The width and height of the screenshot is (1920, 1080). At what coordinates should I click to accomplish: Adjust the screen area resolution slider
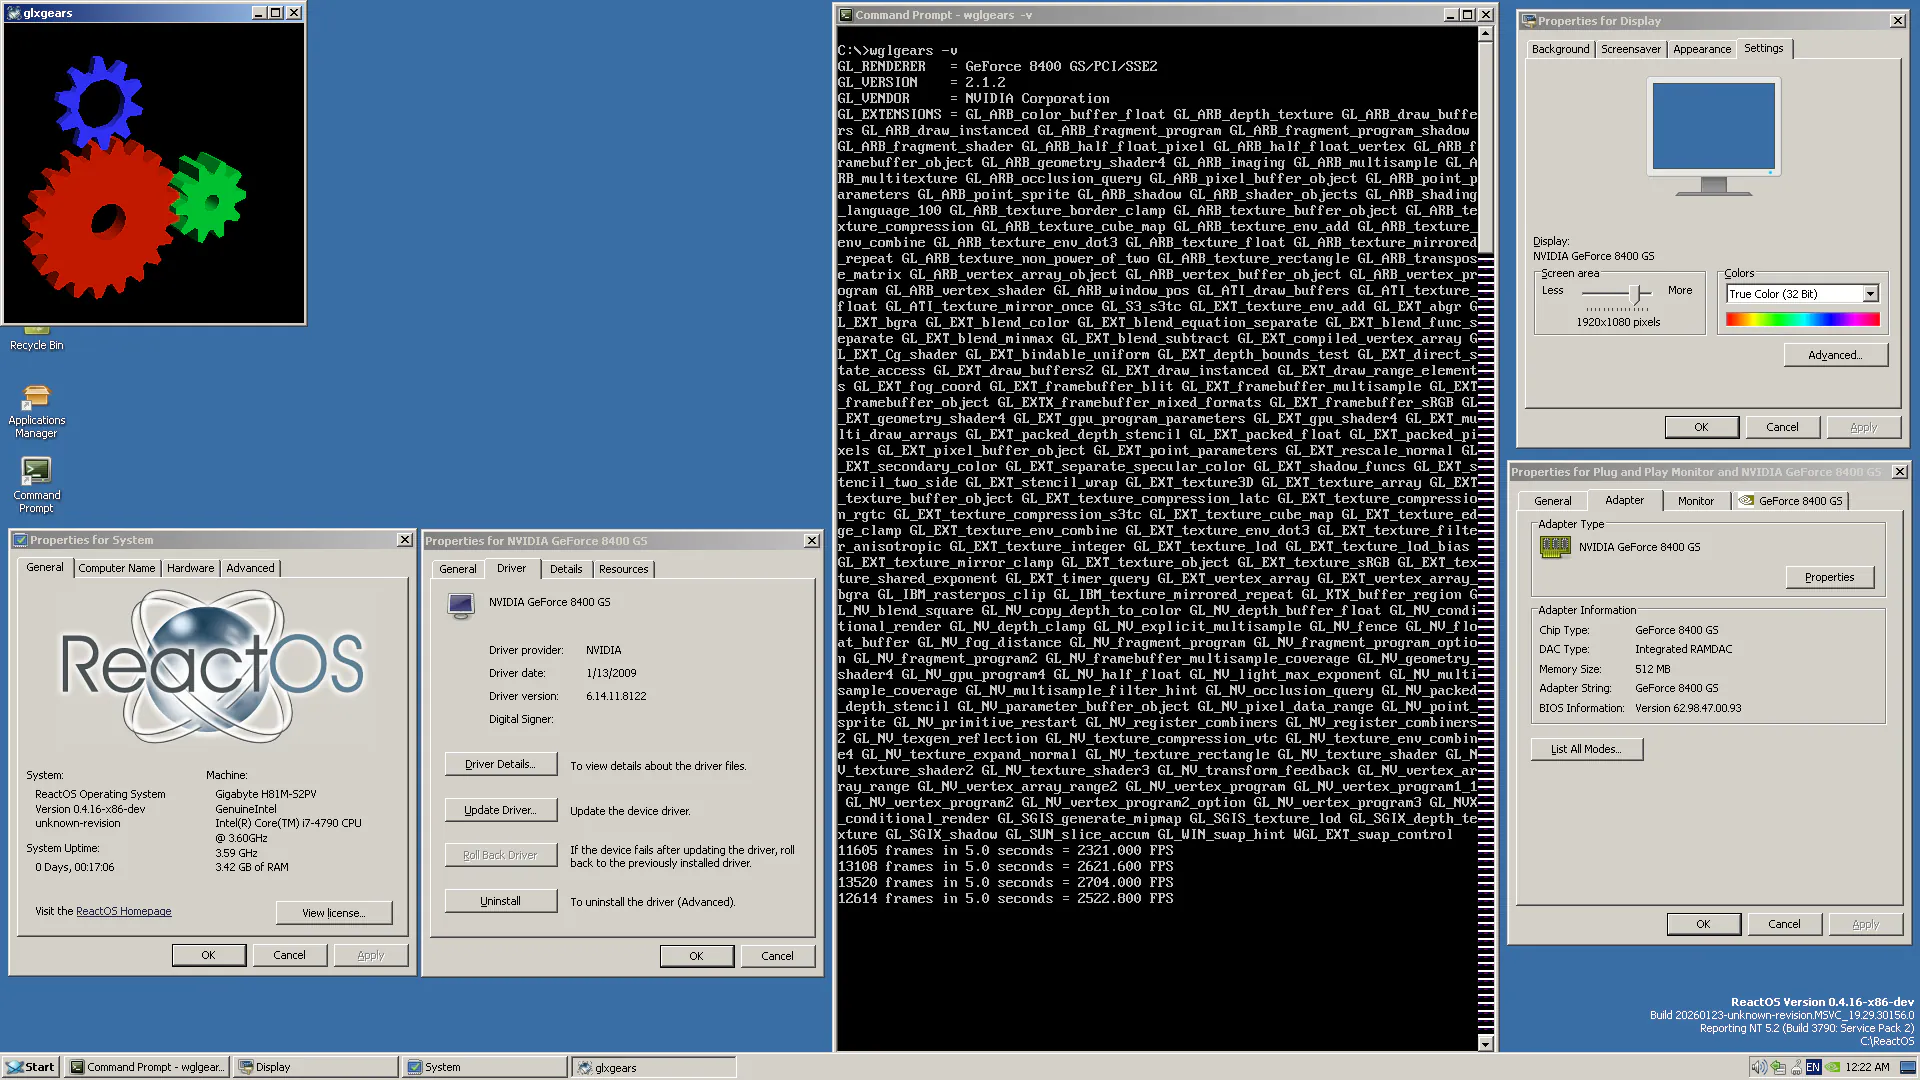tap(1637, 293)
